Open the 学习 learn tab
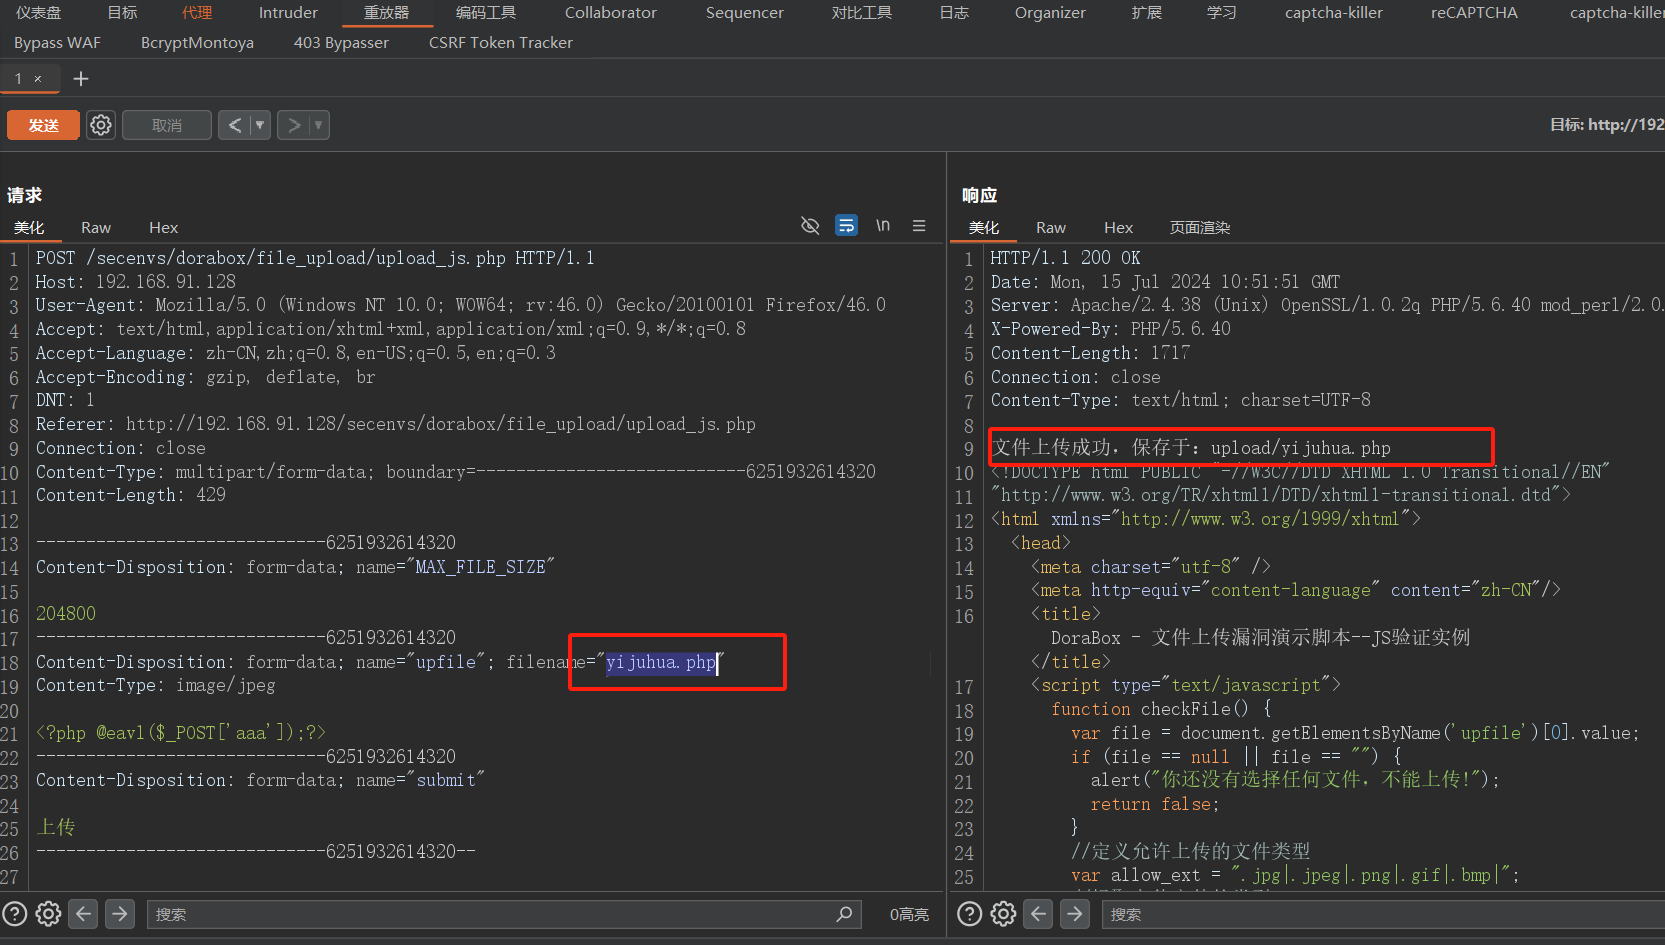Viewport: 1665px width, 945px height. pos(1221,13)
